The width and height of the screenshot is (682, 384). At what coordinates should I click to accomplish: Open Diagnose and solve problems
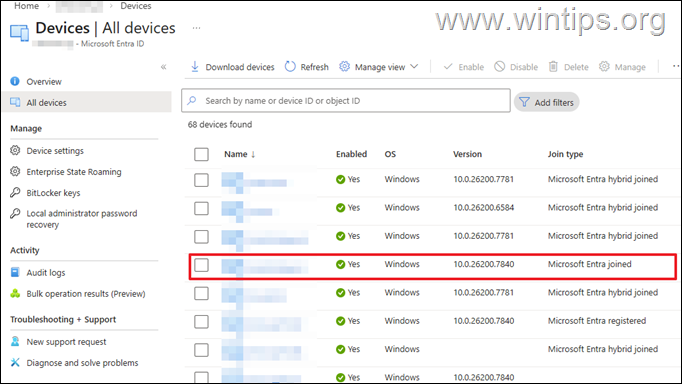82,363
